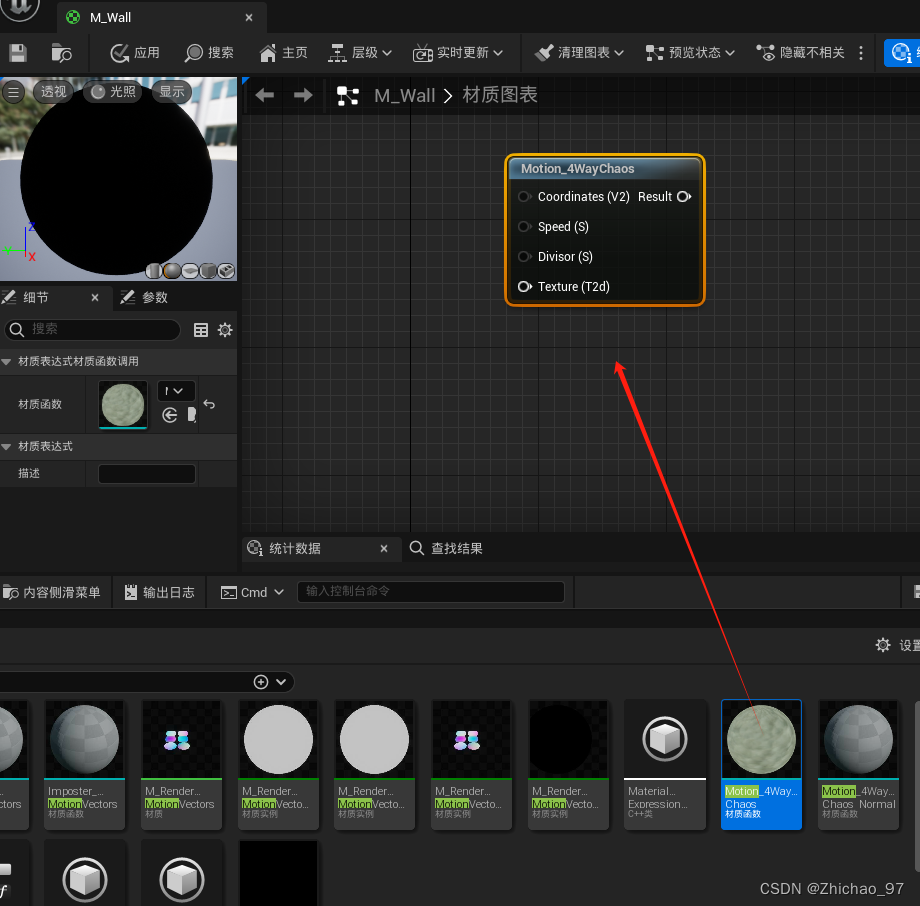This screenshot has height=906, width=920.
Task: Open content browser 设置 settings gear
Action: (882, 645)
